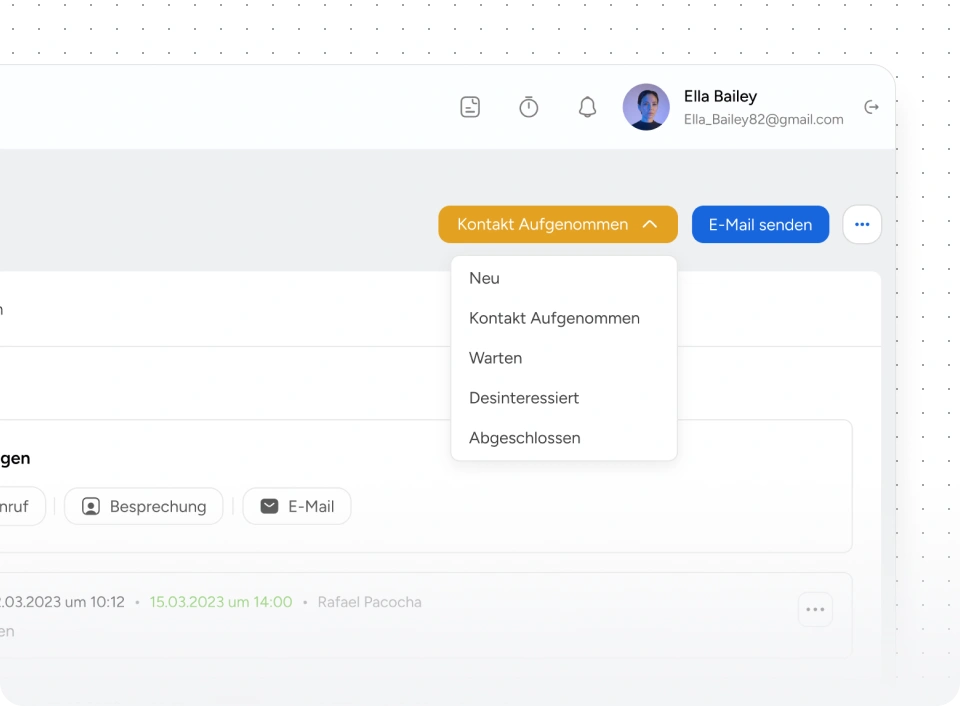Click the Rafael Pacocha name in activity

369,602
